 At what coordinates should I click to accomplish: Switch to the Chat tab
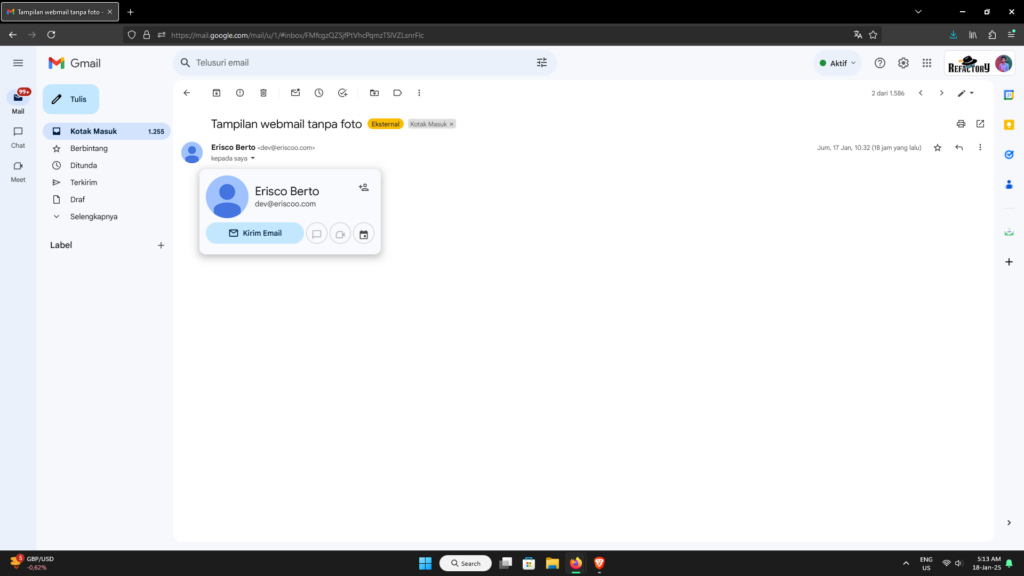18,137
